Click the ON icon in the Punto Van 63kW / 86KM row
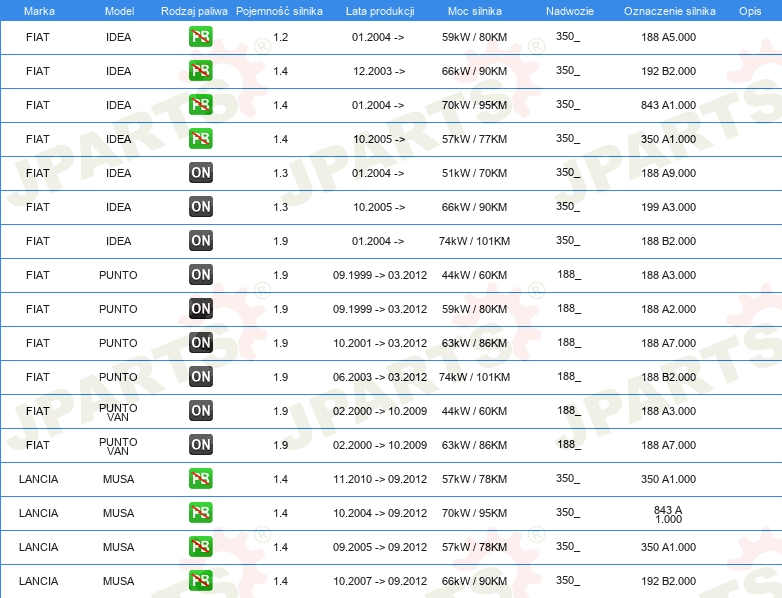This screenshot has width=782, height=598. click(200, 444)
